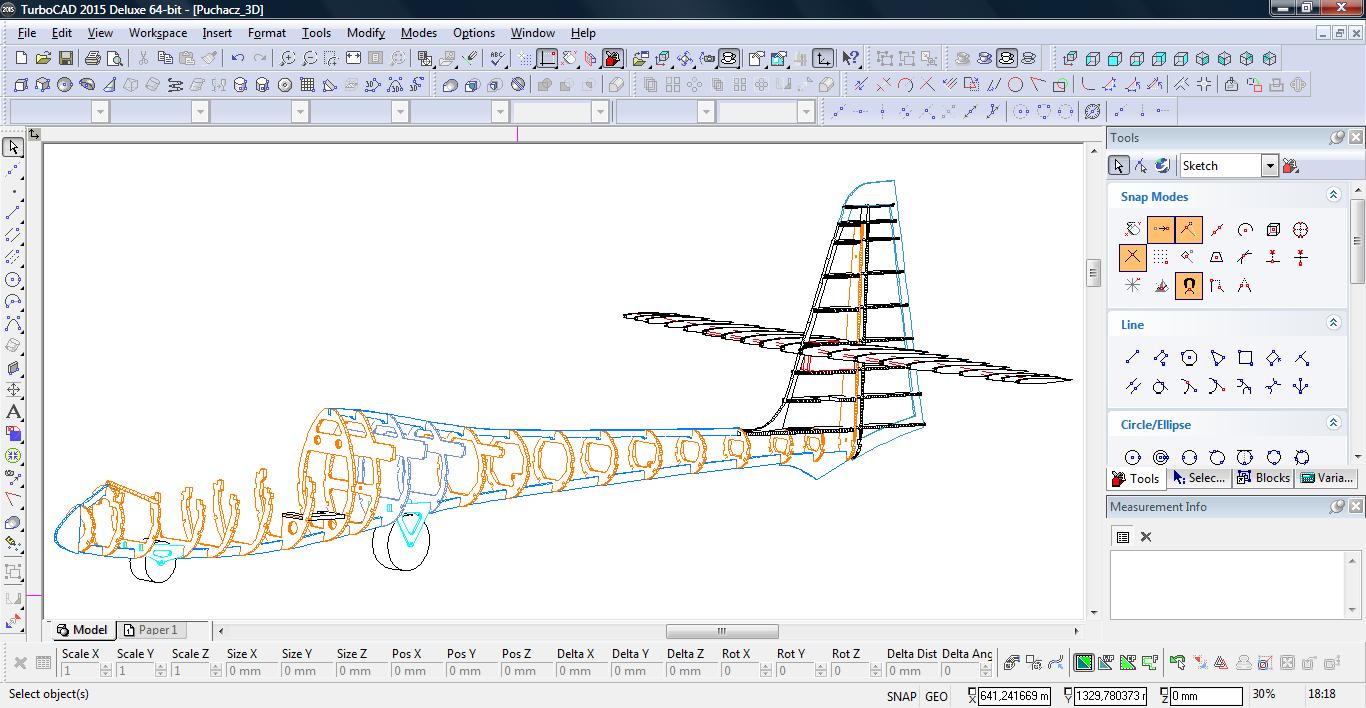
Task: Collapse the Snap Modes section
Action: click(1333, 196)
